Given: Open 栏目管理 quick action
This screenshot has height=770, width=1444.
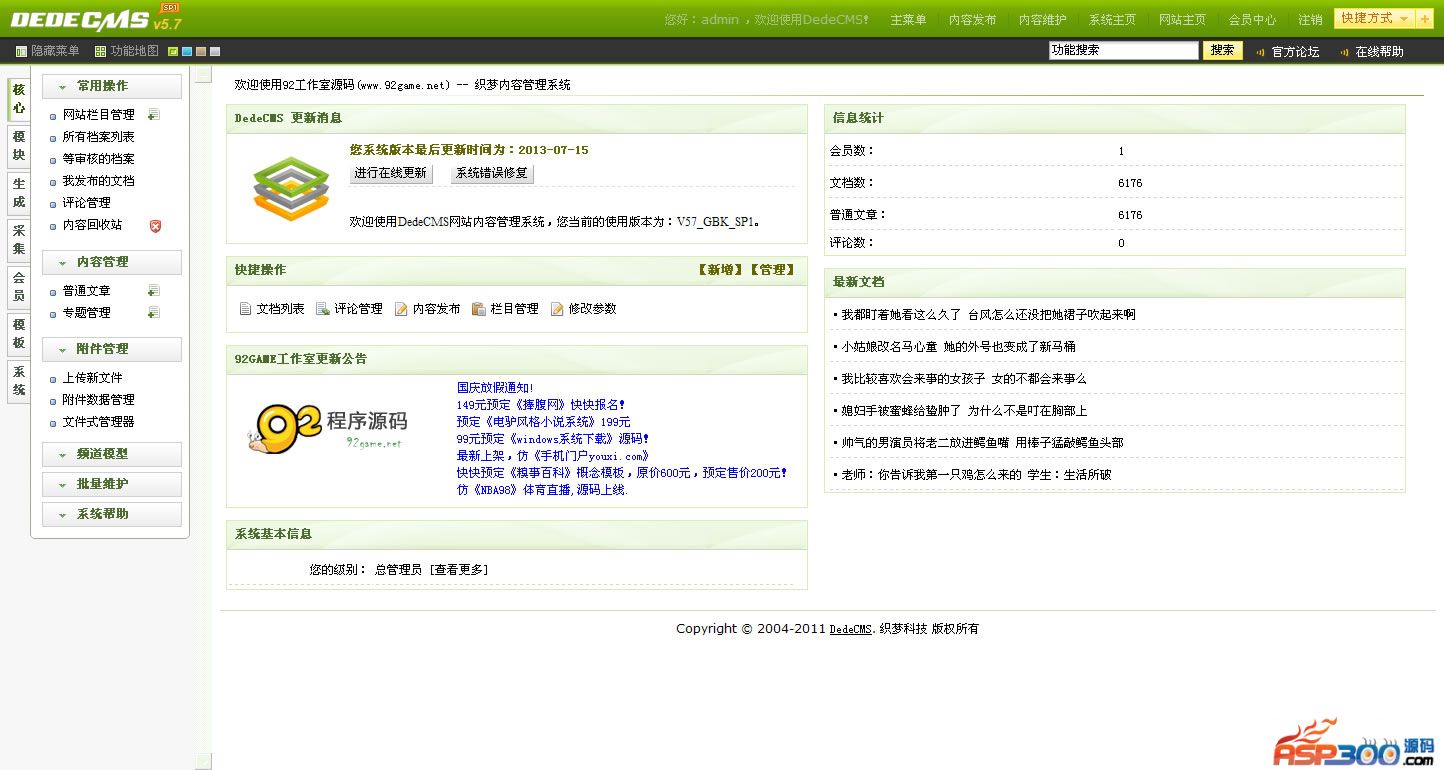Looking at the screenshot, I should click(506, 309).
